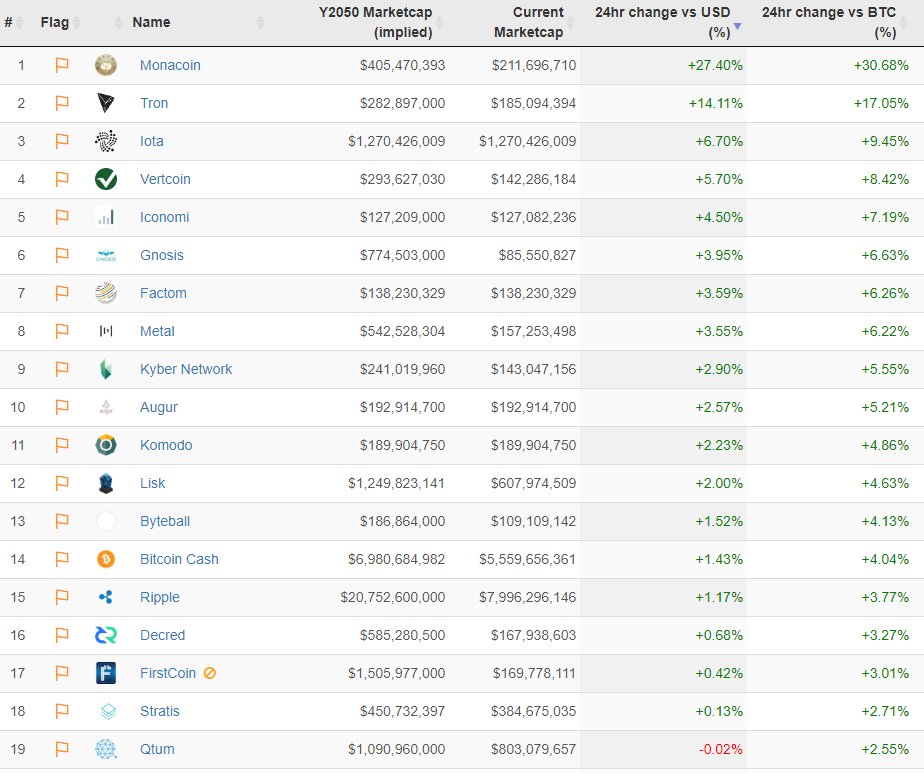
Task: Click the Factom logo icon
Action: point(106,293)
